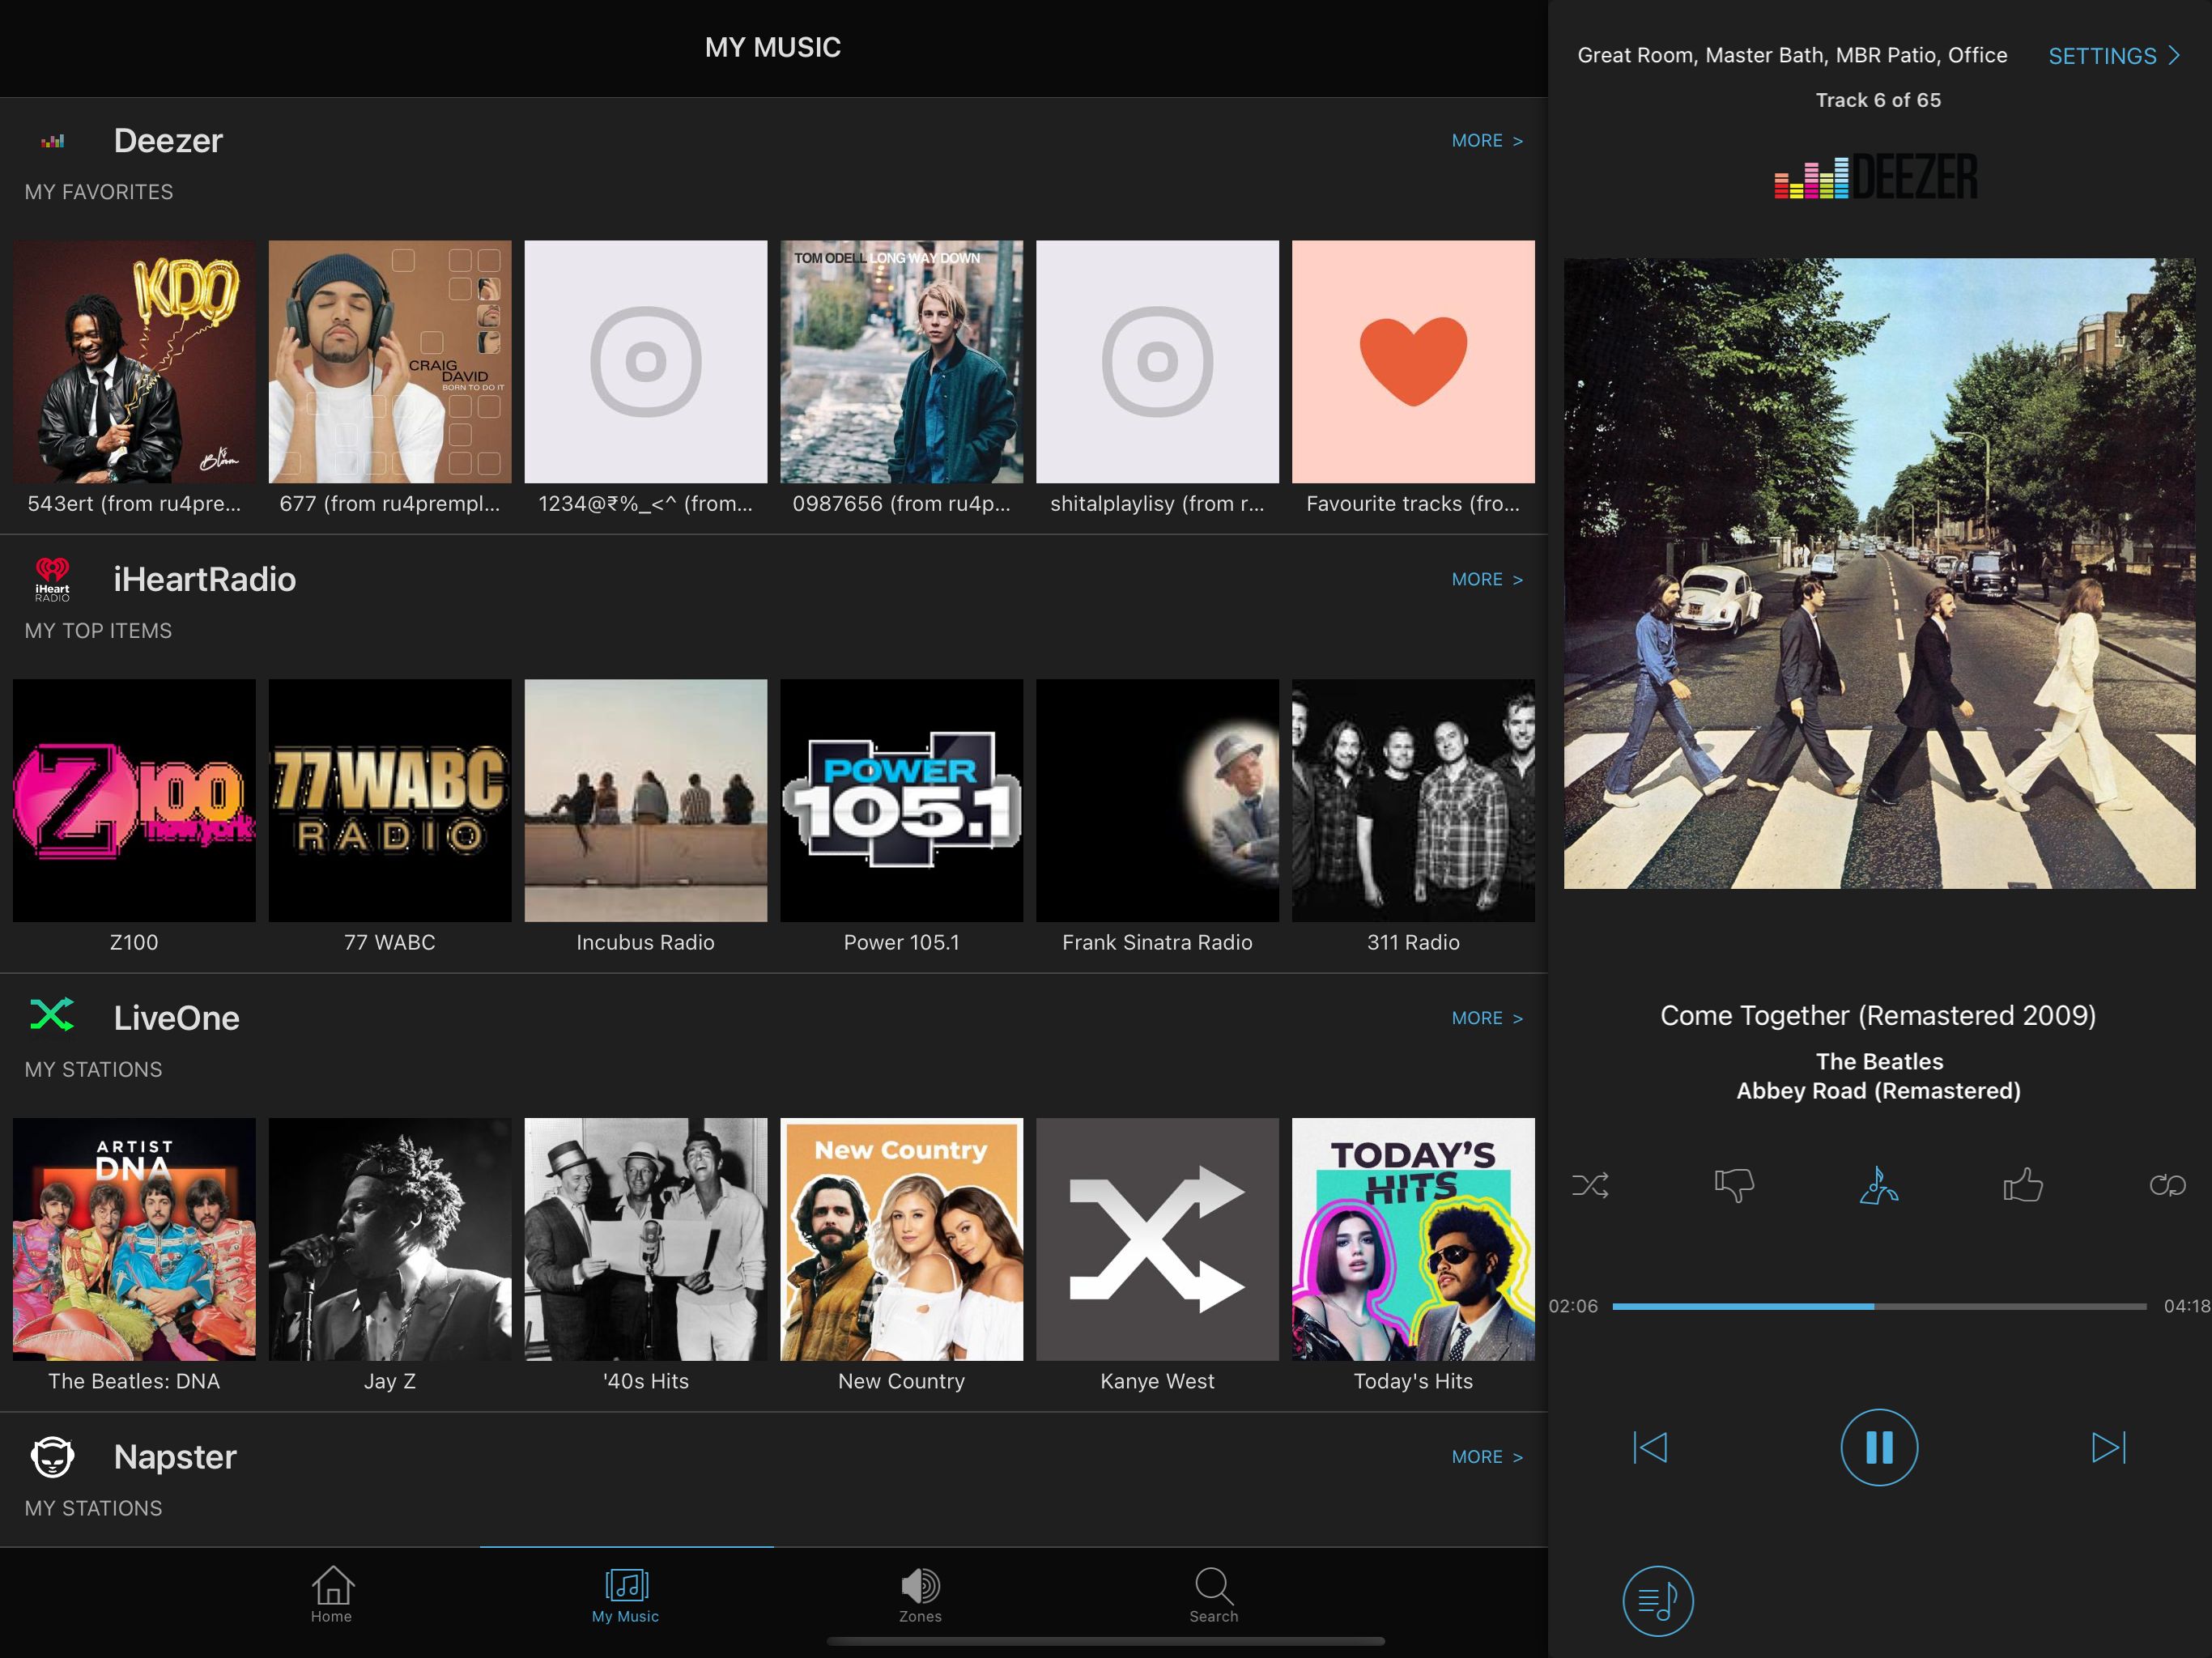2212x1658 pixels.
Task: Open Today's Hits station
Action: (1414, 1240)
